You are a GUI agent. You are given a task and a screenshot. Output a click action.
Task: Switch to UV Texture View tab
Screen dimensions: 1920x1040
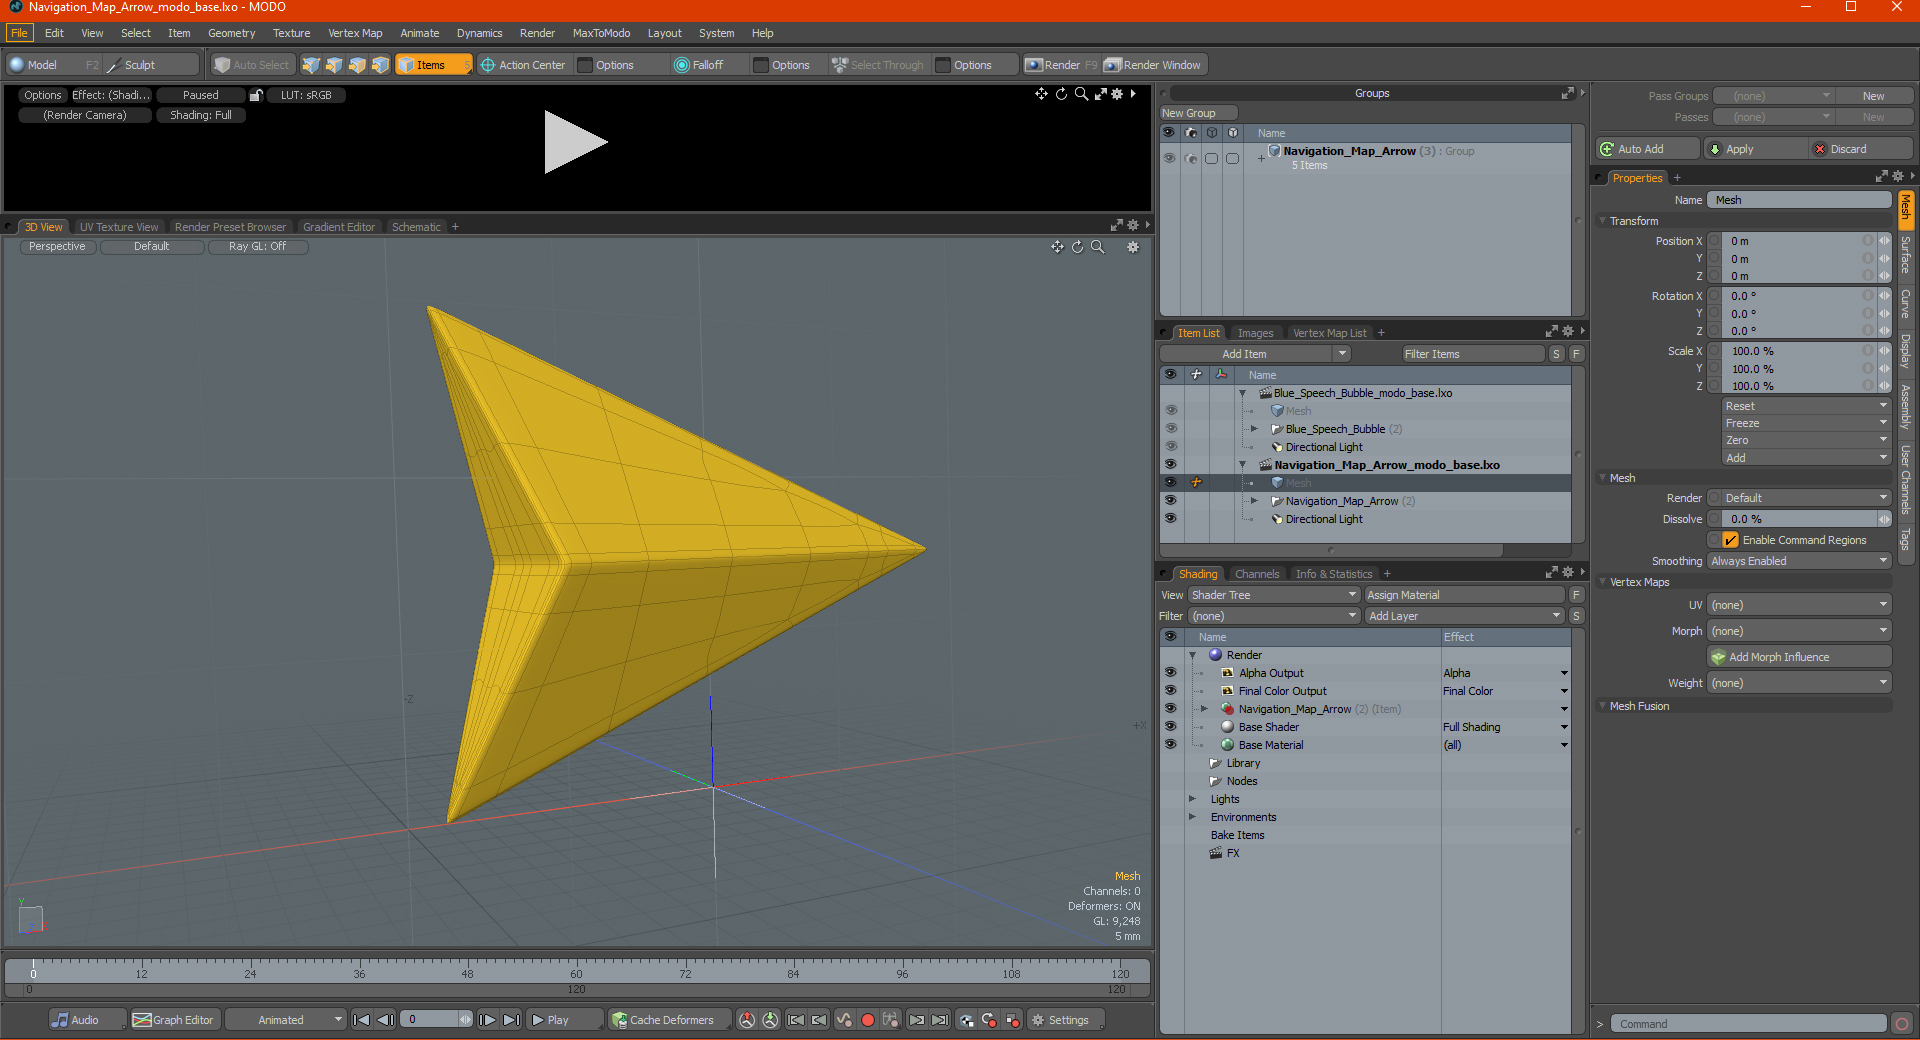pos(118,227)
